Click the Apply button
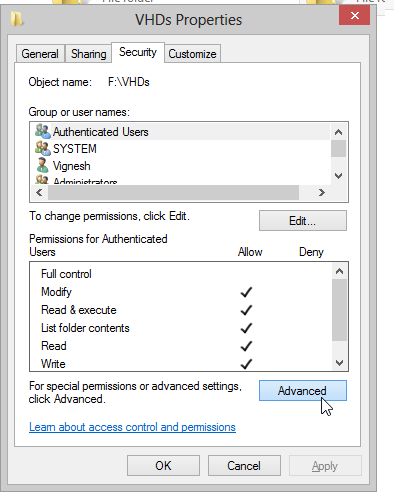This screenshot has width=400, height=504. coord(325,466)
